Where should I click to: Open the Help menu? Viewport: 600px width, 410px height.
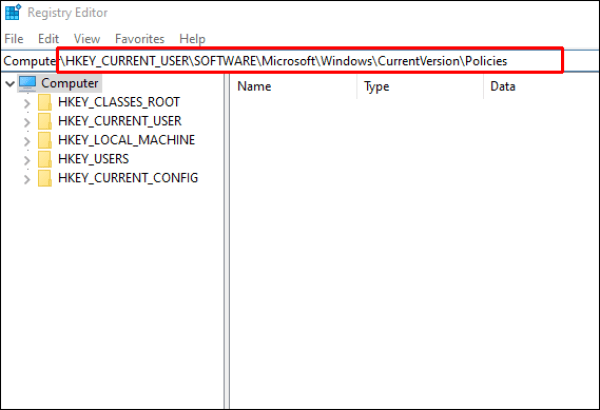click(x=192, y=39)
